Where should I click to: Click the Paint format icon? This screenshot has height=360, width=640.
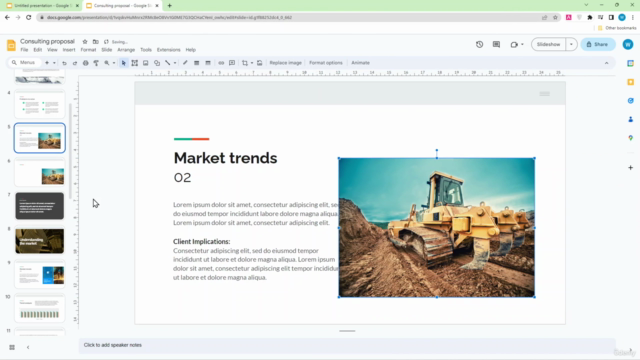coord(96,63)
